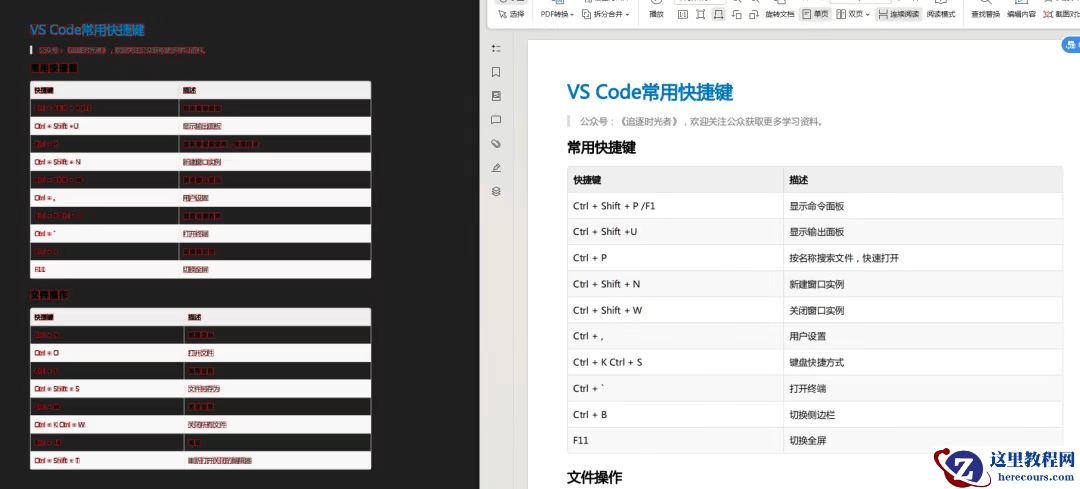Rotate view clockwise icon
This screenshot has width=1080, height=489.
[754, 14]
